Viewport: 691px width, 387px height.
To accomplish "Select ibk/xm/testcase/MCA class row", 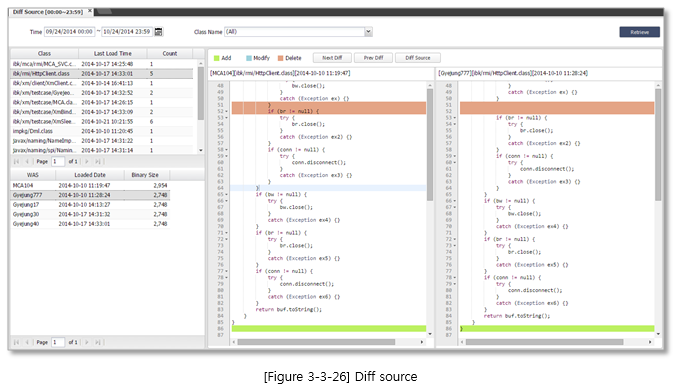I will pyautogui.click(x=102, y=102).
